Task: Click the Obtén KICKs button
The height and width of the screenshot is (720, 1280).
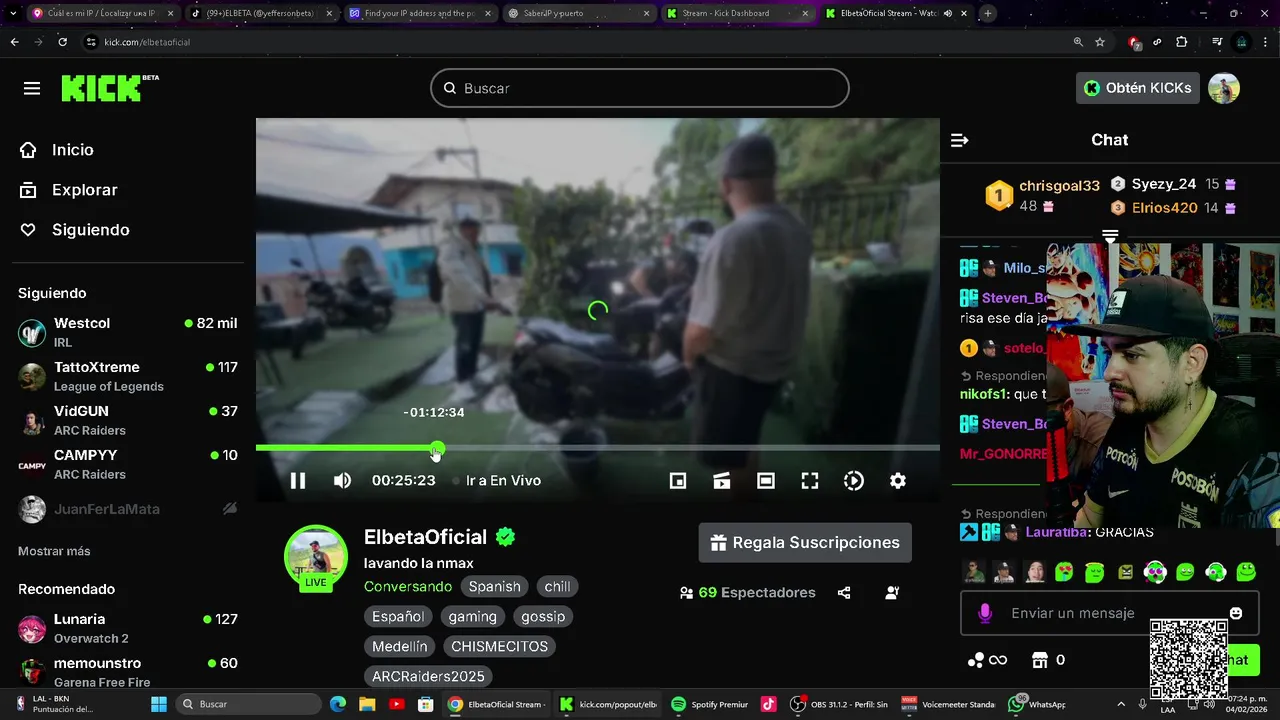Action: point(1138,88)
